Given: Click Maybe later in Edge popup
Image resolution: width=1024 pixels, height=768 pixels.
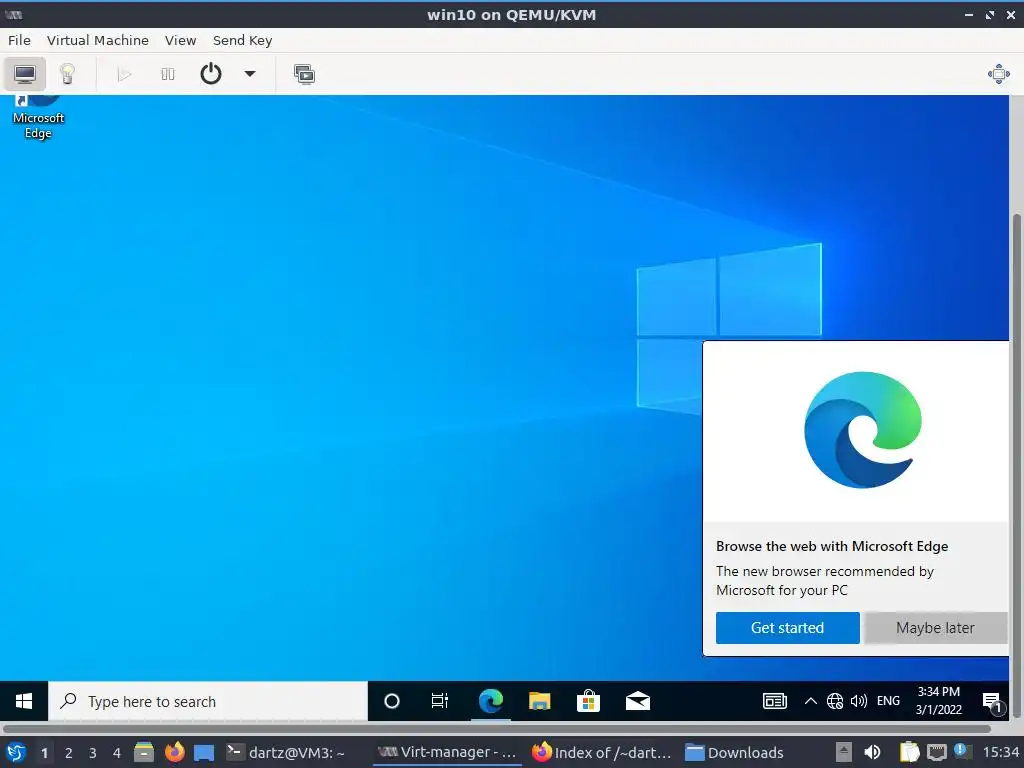Looking at the screenshot, I should point(935,628).
